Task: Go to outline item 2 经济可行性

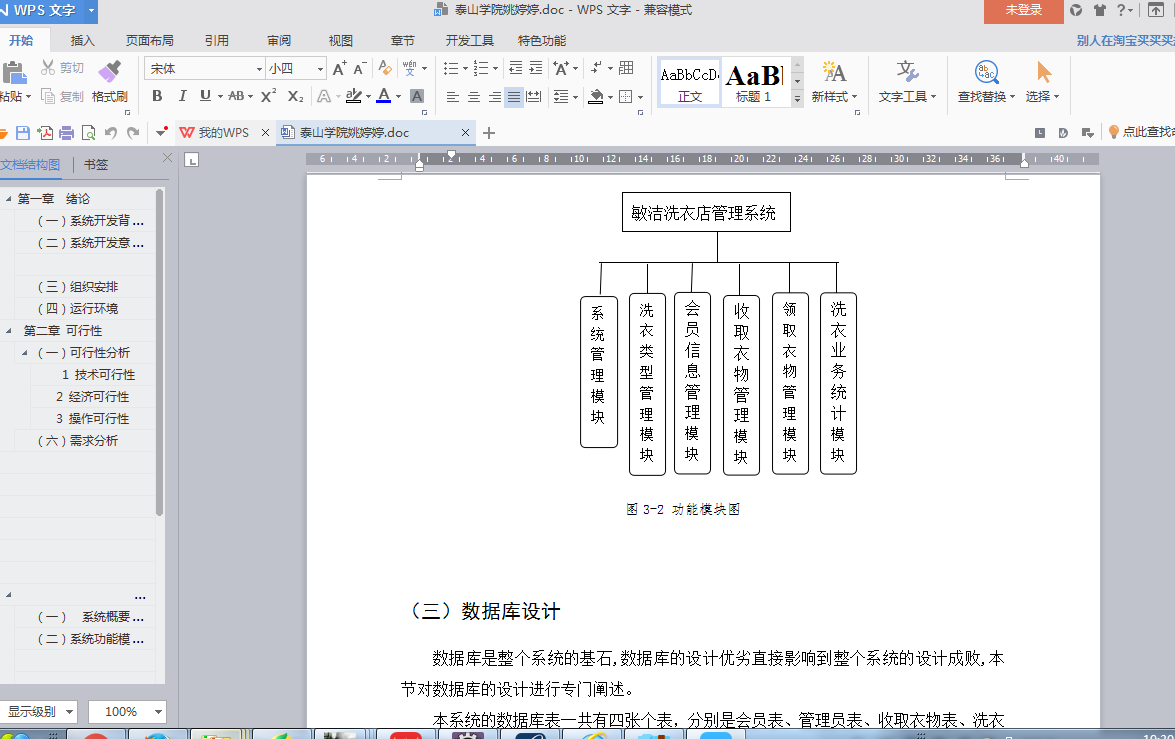Action: (x=92, y=396)
